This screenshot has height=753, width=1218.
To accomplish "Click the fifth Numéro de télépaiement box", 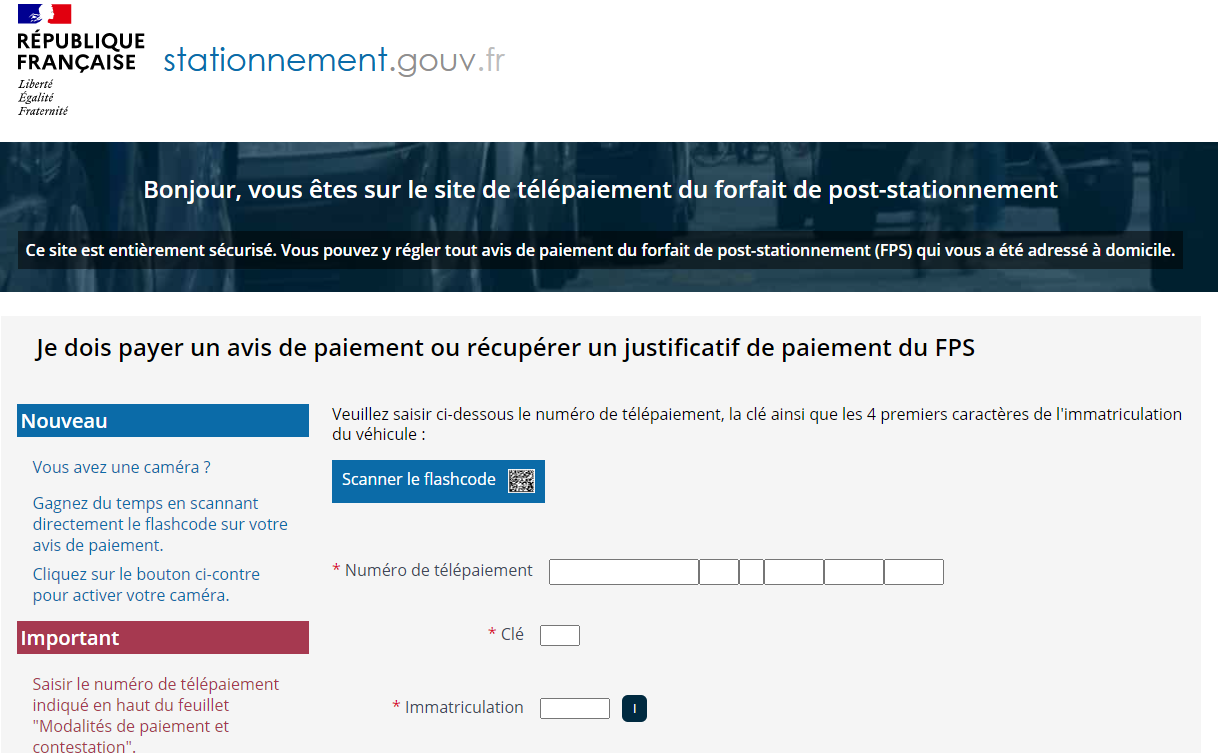I will (x=854, y=572).
